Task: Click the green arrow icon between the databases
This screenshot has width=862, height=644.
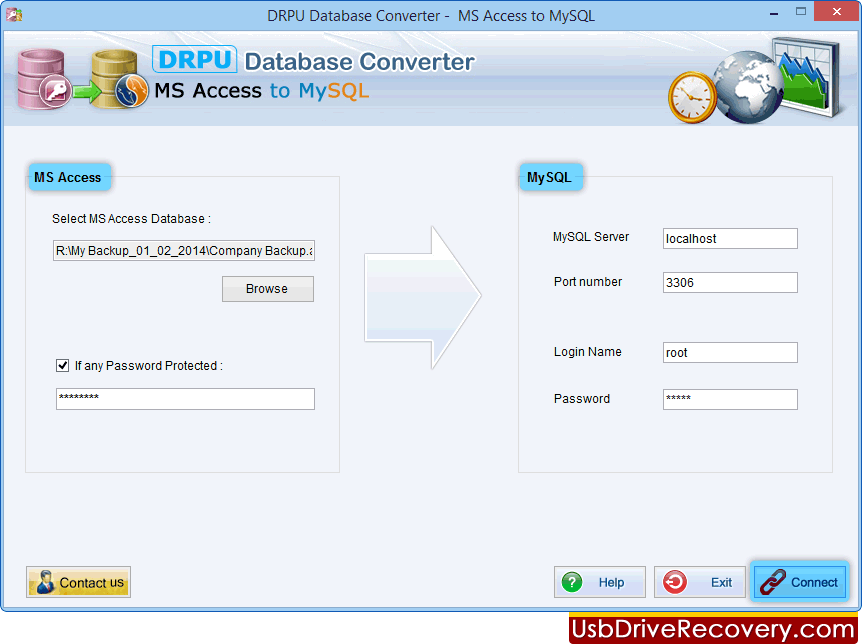Action: pyautogui.click(x=87, y=92)
